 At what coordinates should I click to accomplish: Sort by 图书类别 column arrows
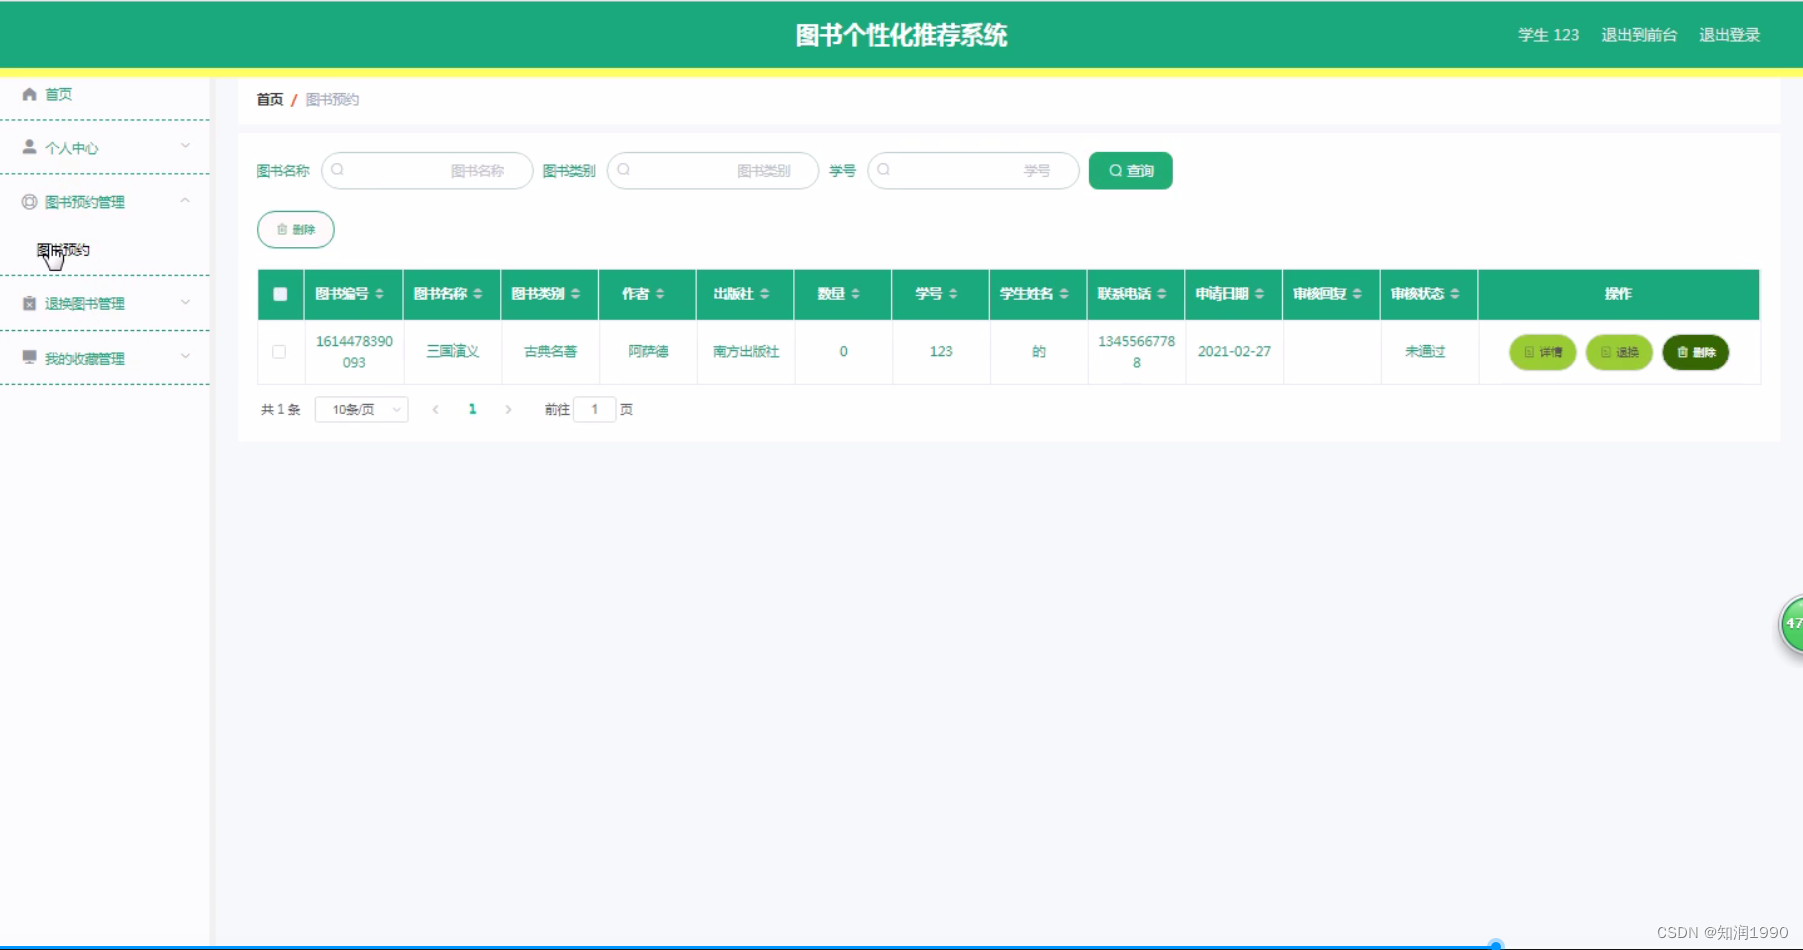point(576,294)
